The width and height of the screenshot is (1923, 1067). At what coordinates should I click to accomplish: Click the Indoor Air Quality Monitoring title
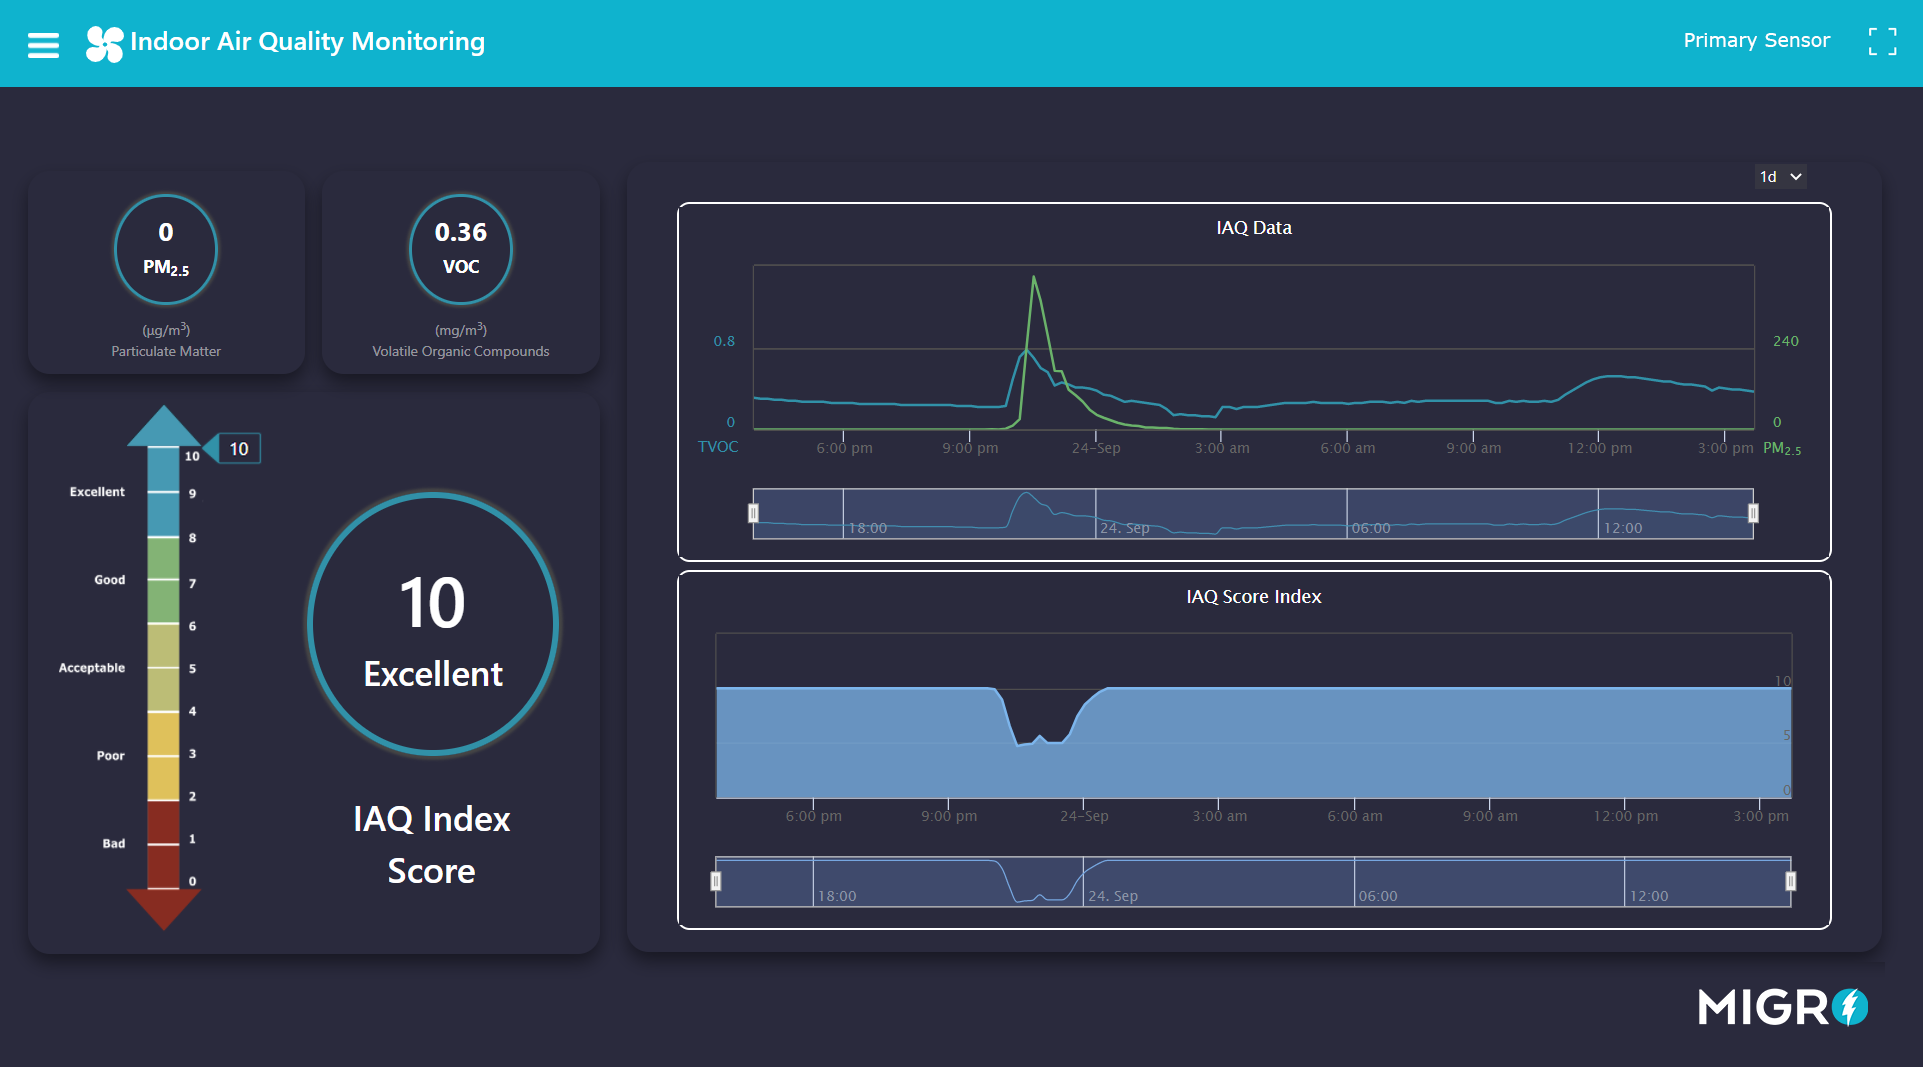coord(307,42)
